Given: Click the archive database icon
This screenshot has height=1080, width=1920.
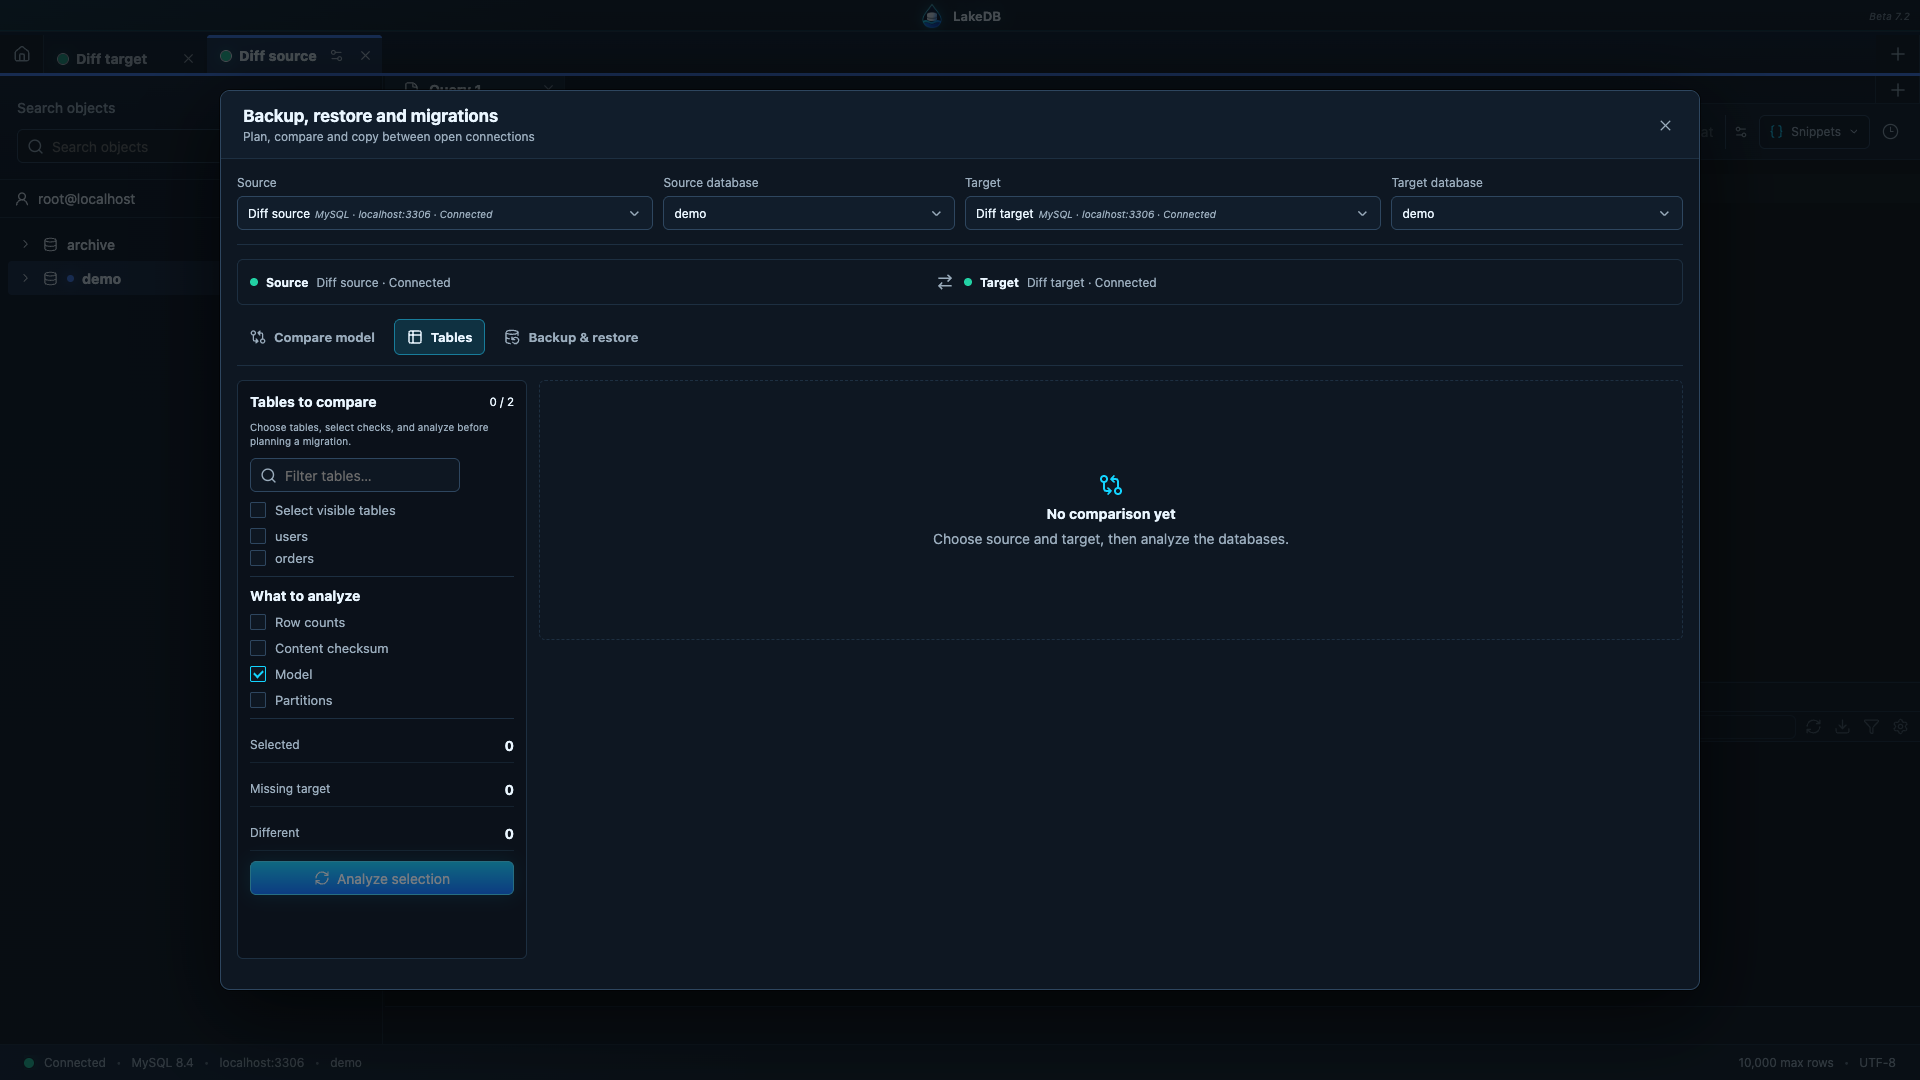Looking at the screenshot, I should click(x=50, y=245).
